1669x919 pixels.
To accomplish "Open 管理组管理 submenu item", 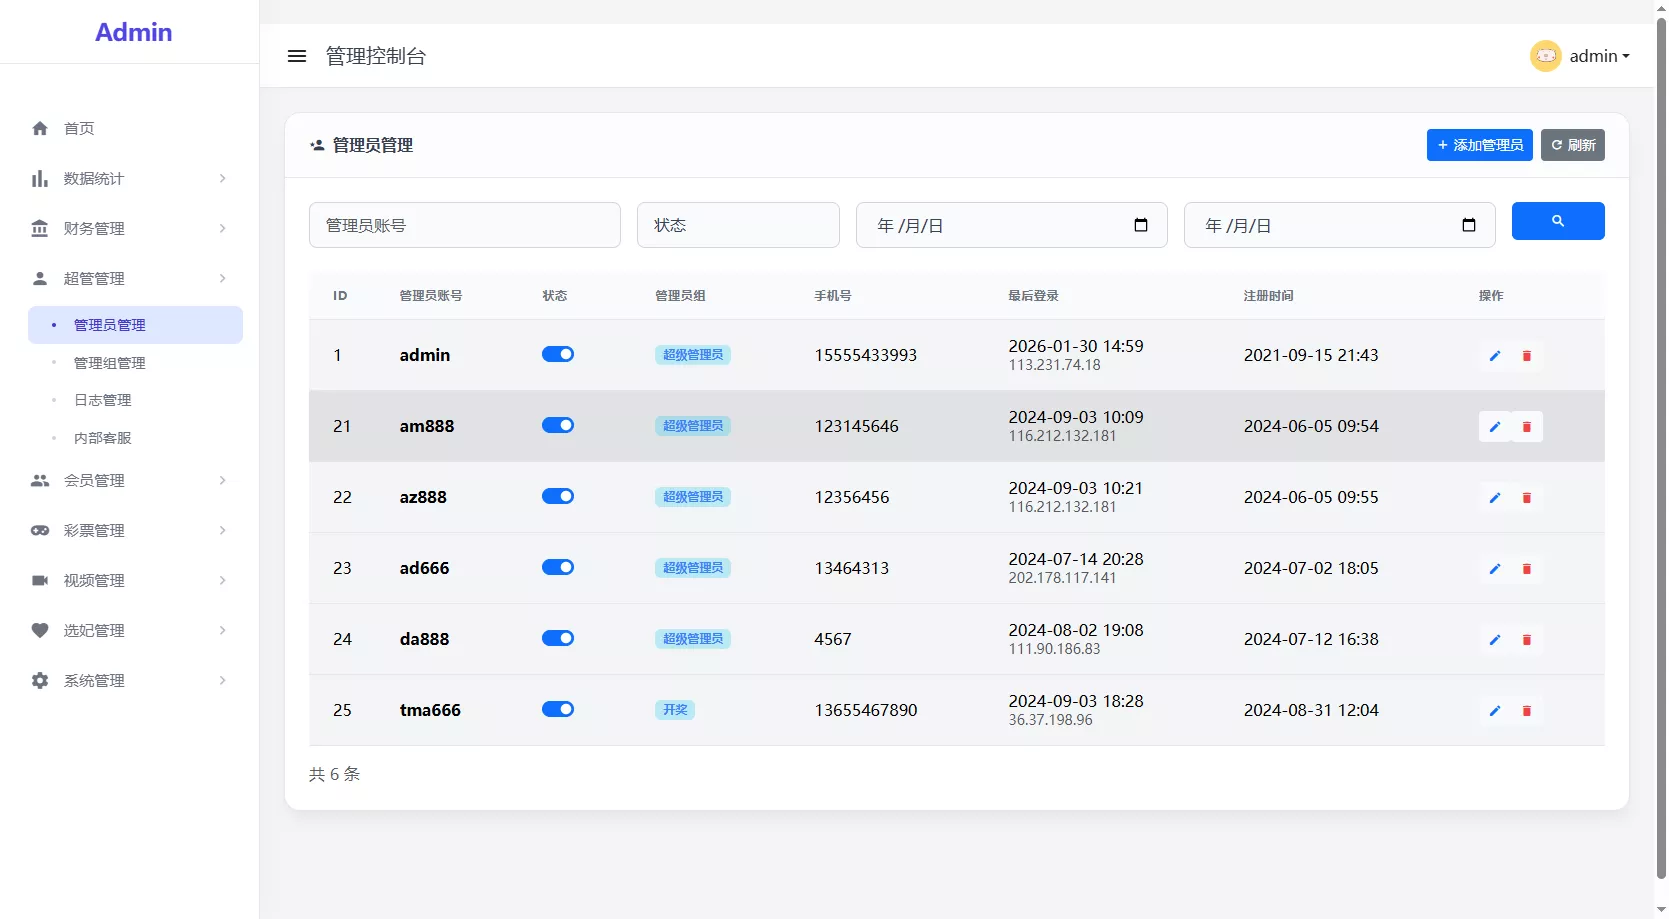I will (110, 363).
